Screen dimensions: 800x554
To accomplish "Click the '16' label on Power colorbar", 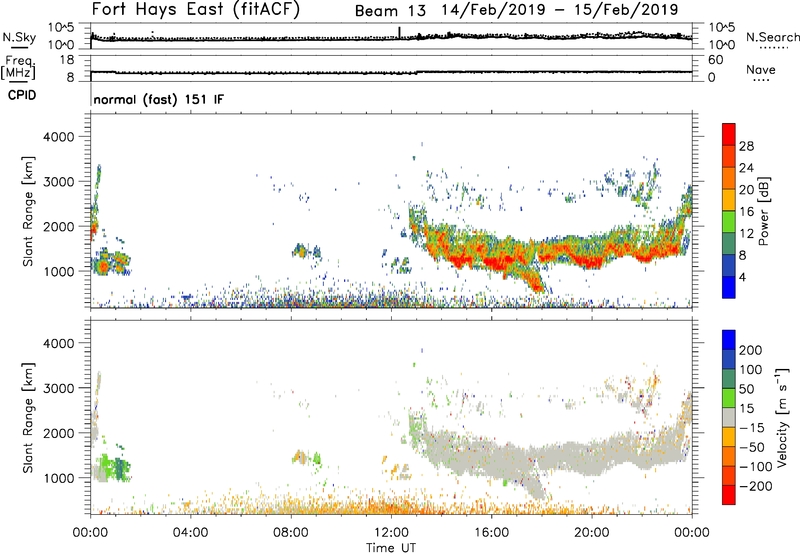I will [x=746, y=212].
